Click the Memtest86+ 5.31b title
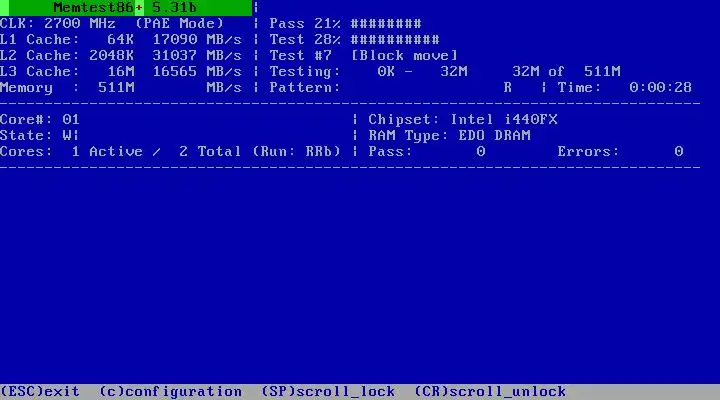Screen dimensions: 720x400 [x=125, y=7]
